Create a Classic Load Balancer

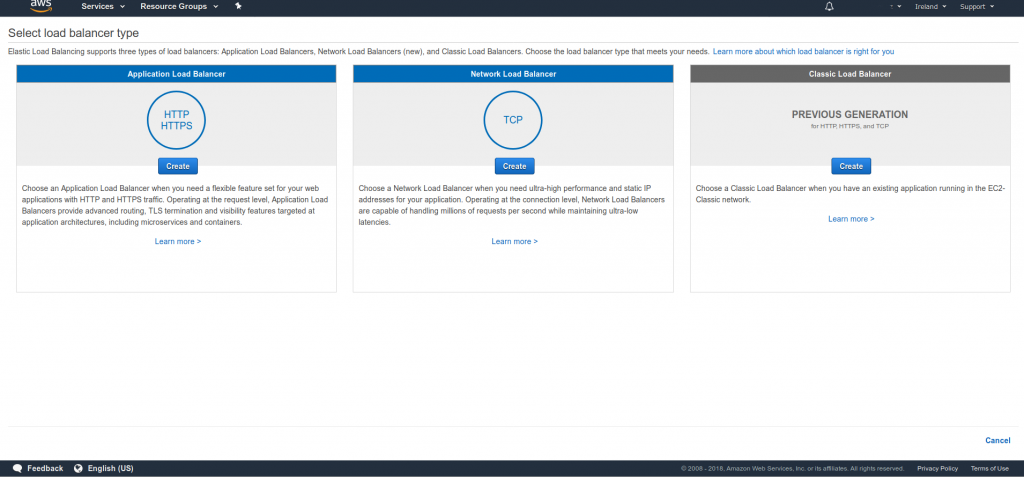(x=851, y=166)
